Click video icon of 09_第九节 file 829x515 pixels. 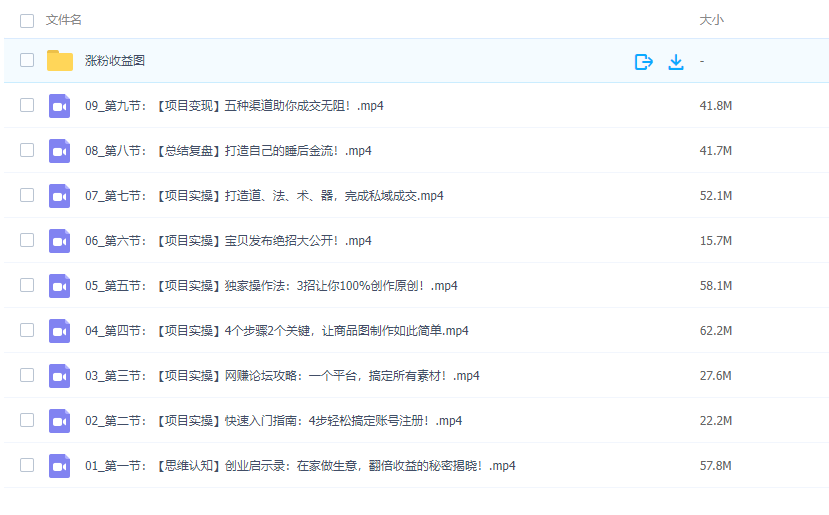click(x=60, y=106)
